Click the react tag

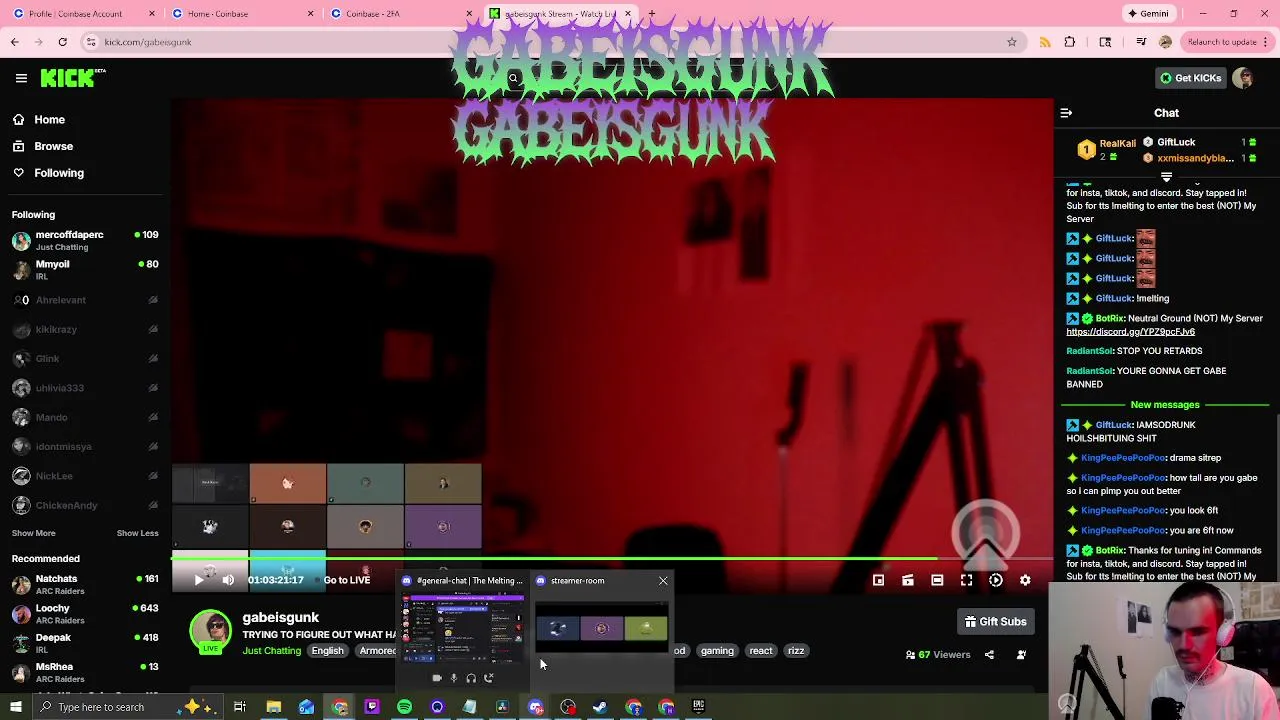tap(761, 651)
